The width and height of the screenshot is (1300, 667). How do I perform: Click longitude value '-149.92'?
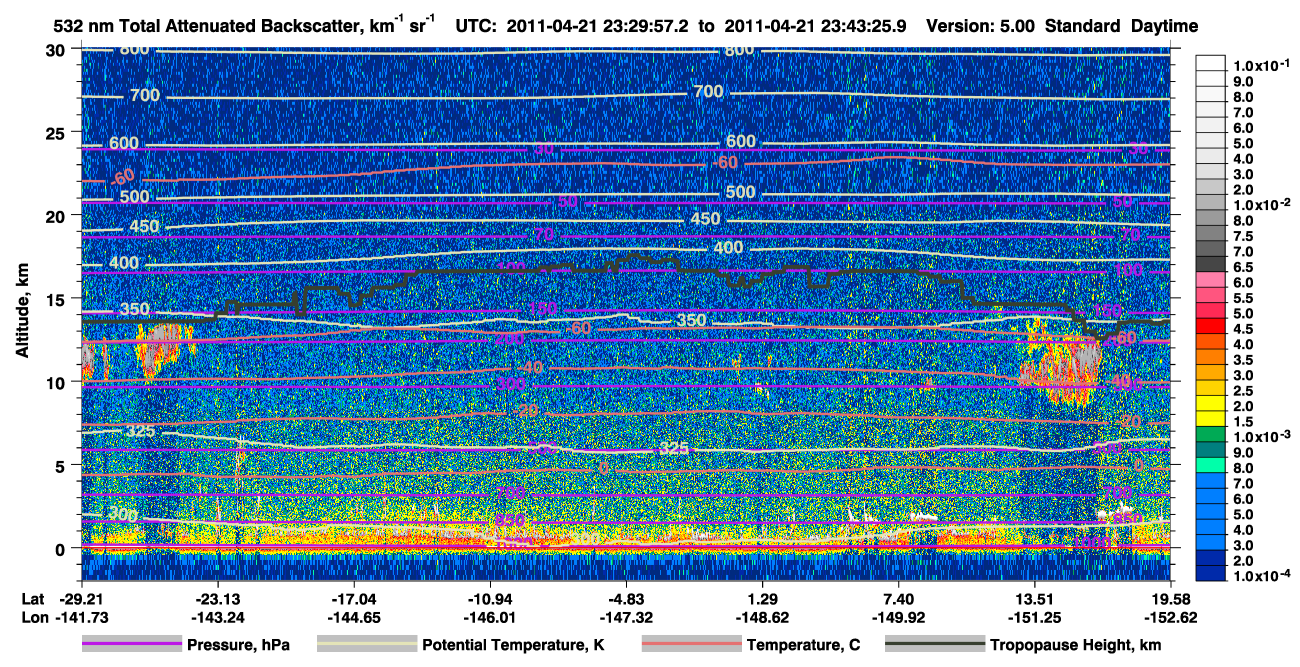[899, 617]
